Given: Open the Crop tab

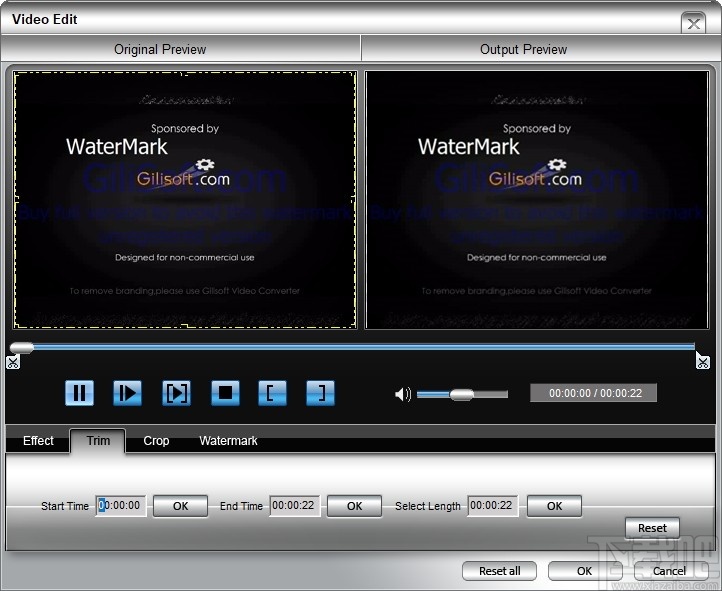Looking at the screenshot, I should click(x=156, y=441).
